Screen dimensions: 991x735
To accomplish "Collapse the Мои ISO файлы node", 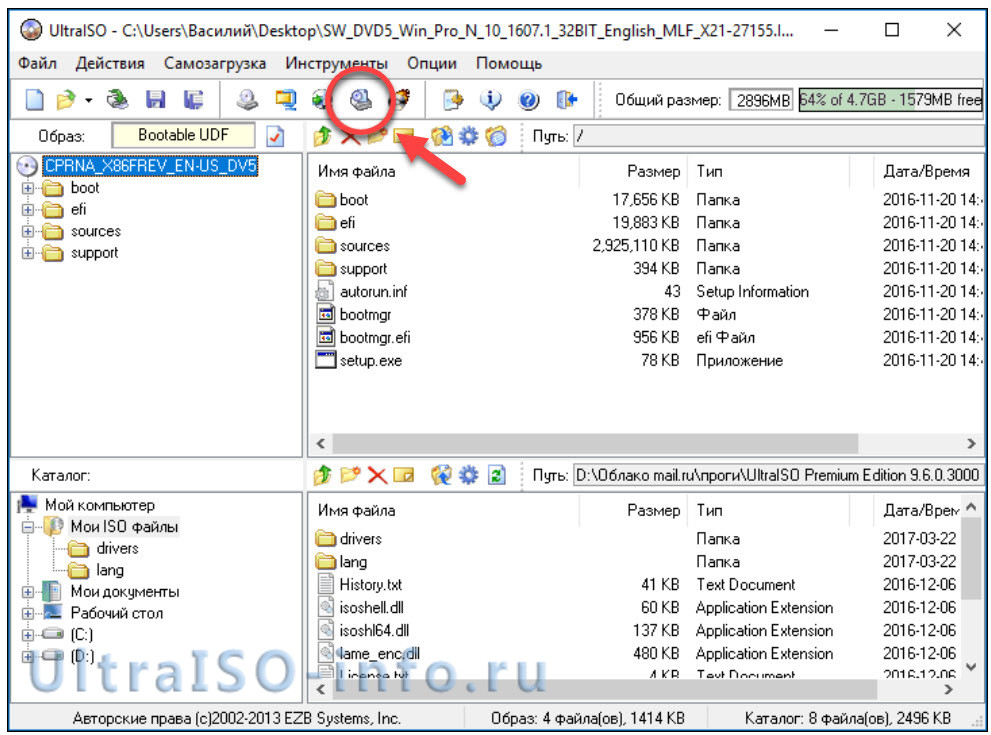I will (28, 526).
